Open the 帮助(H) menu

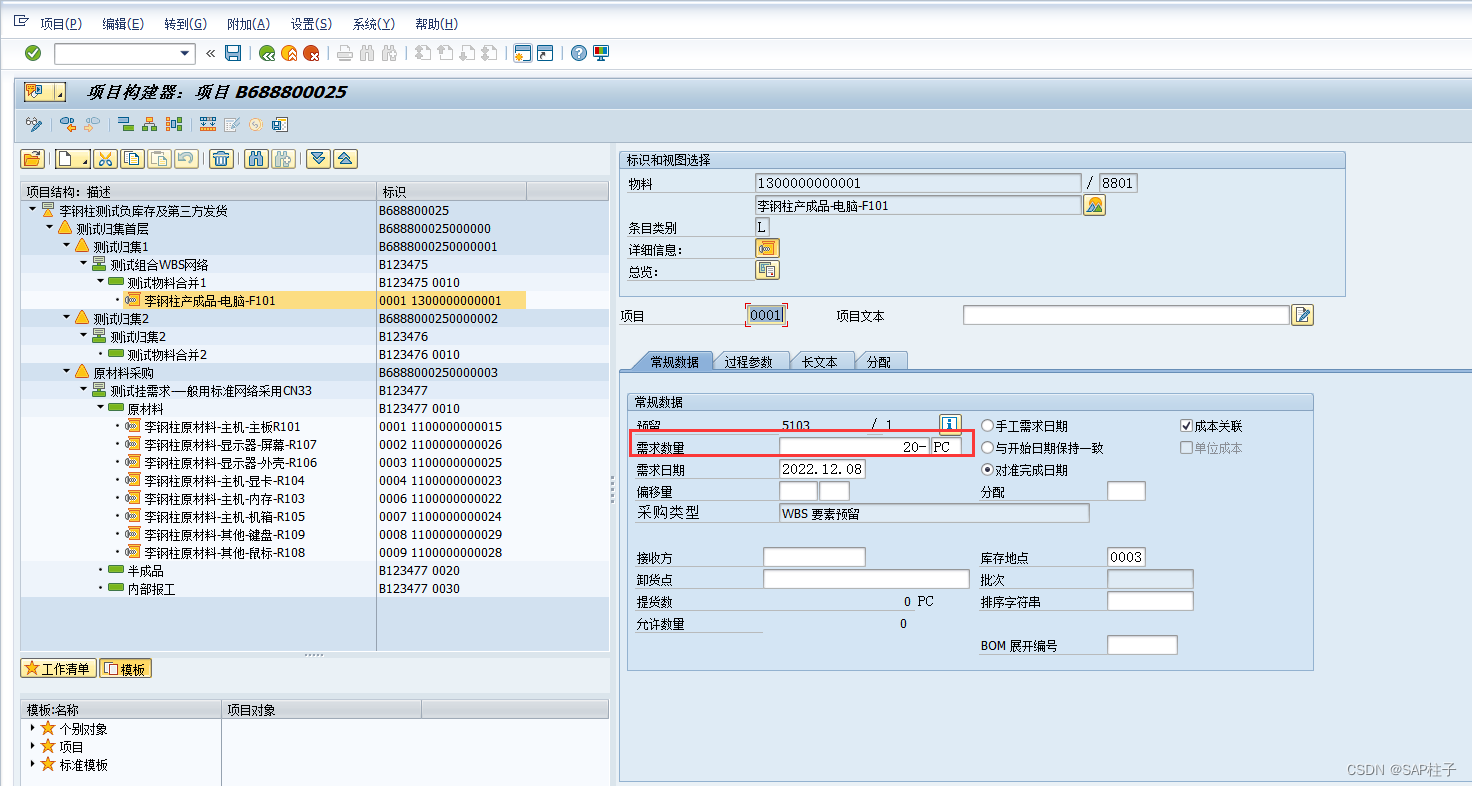click(x=436, y=24)
